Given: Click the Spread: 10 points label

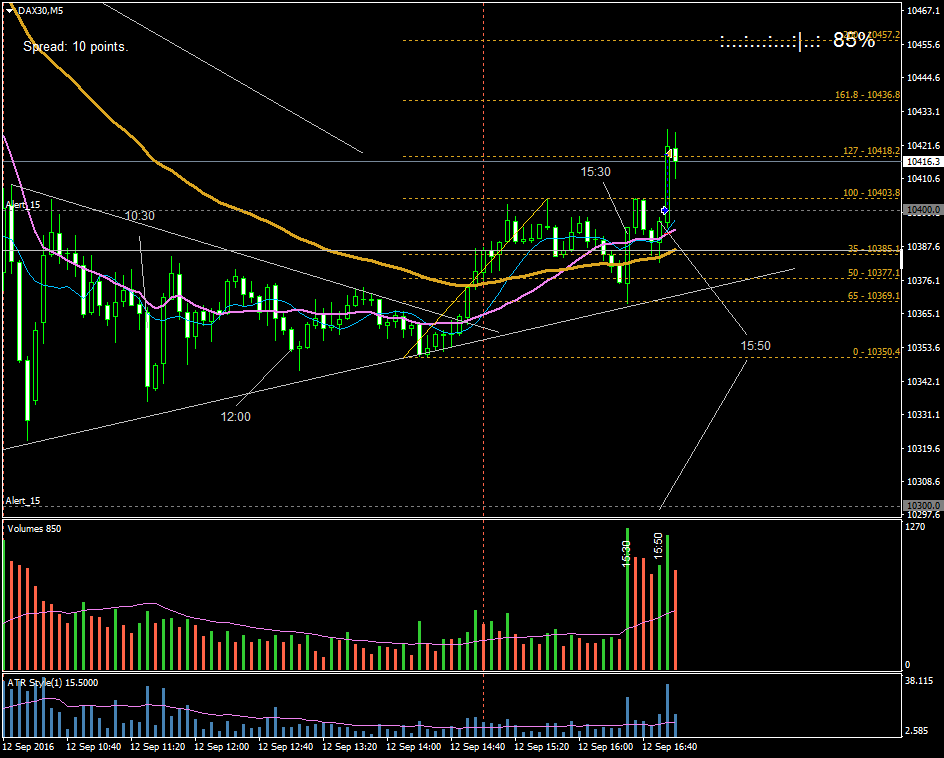Looking at the screenshot, I should click(x=76, y=46).
